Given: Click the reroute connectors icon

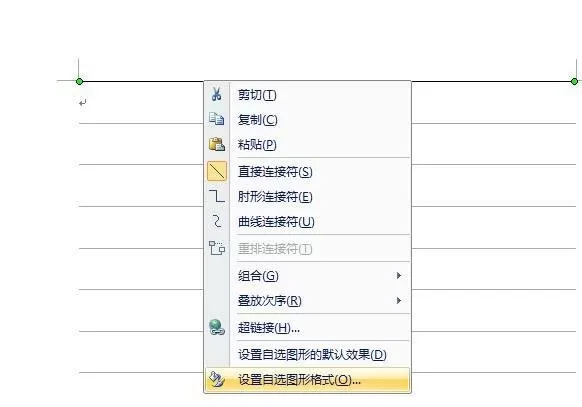Looking at the screenshot, I should tap(217, 248).
